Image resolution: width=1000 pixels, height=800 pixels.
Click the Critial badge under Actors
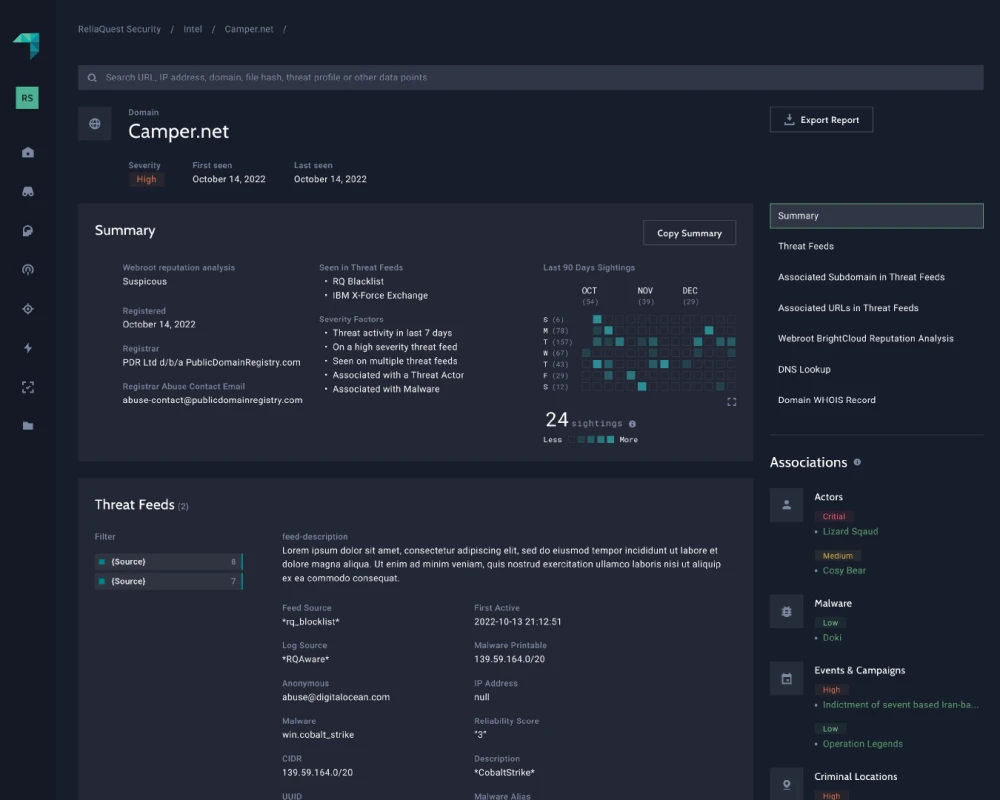tap(834, 516)
